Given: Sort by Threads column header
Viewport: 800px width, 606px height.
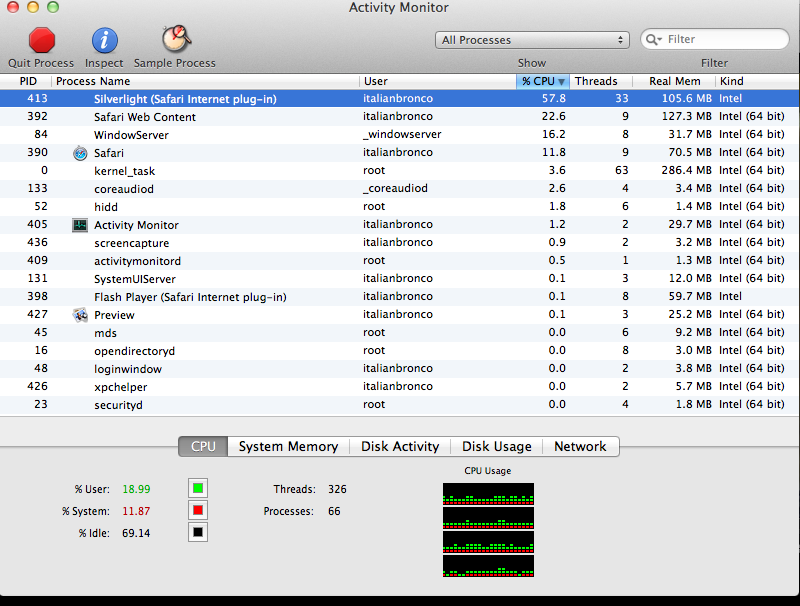Looking at the screenshot, I should pos(601,81).
